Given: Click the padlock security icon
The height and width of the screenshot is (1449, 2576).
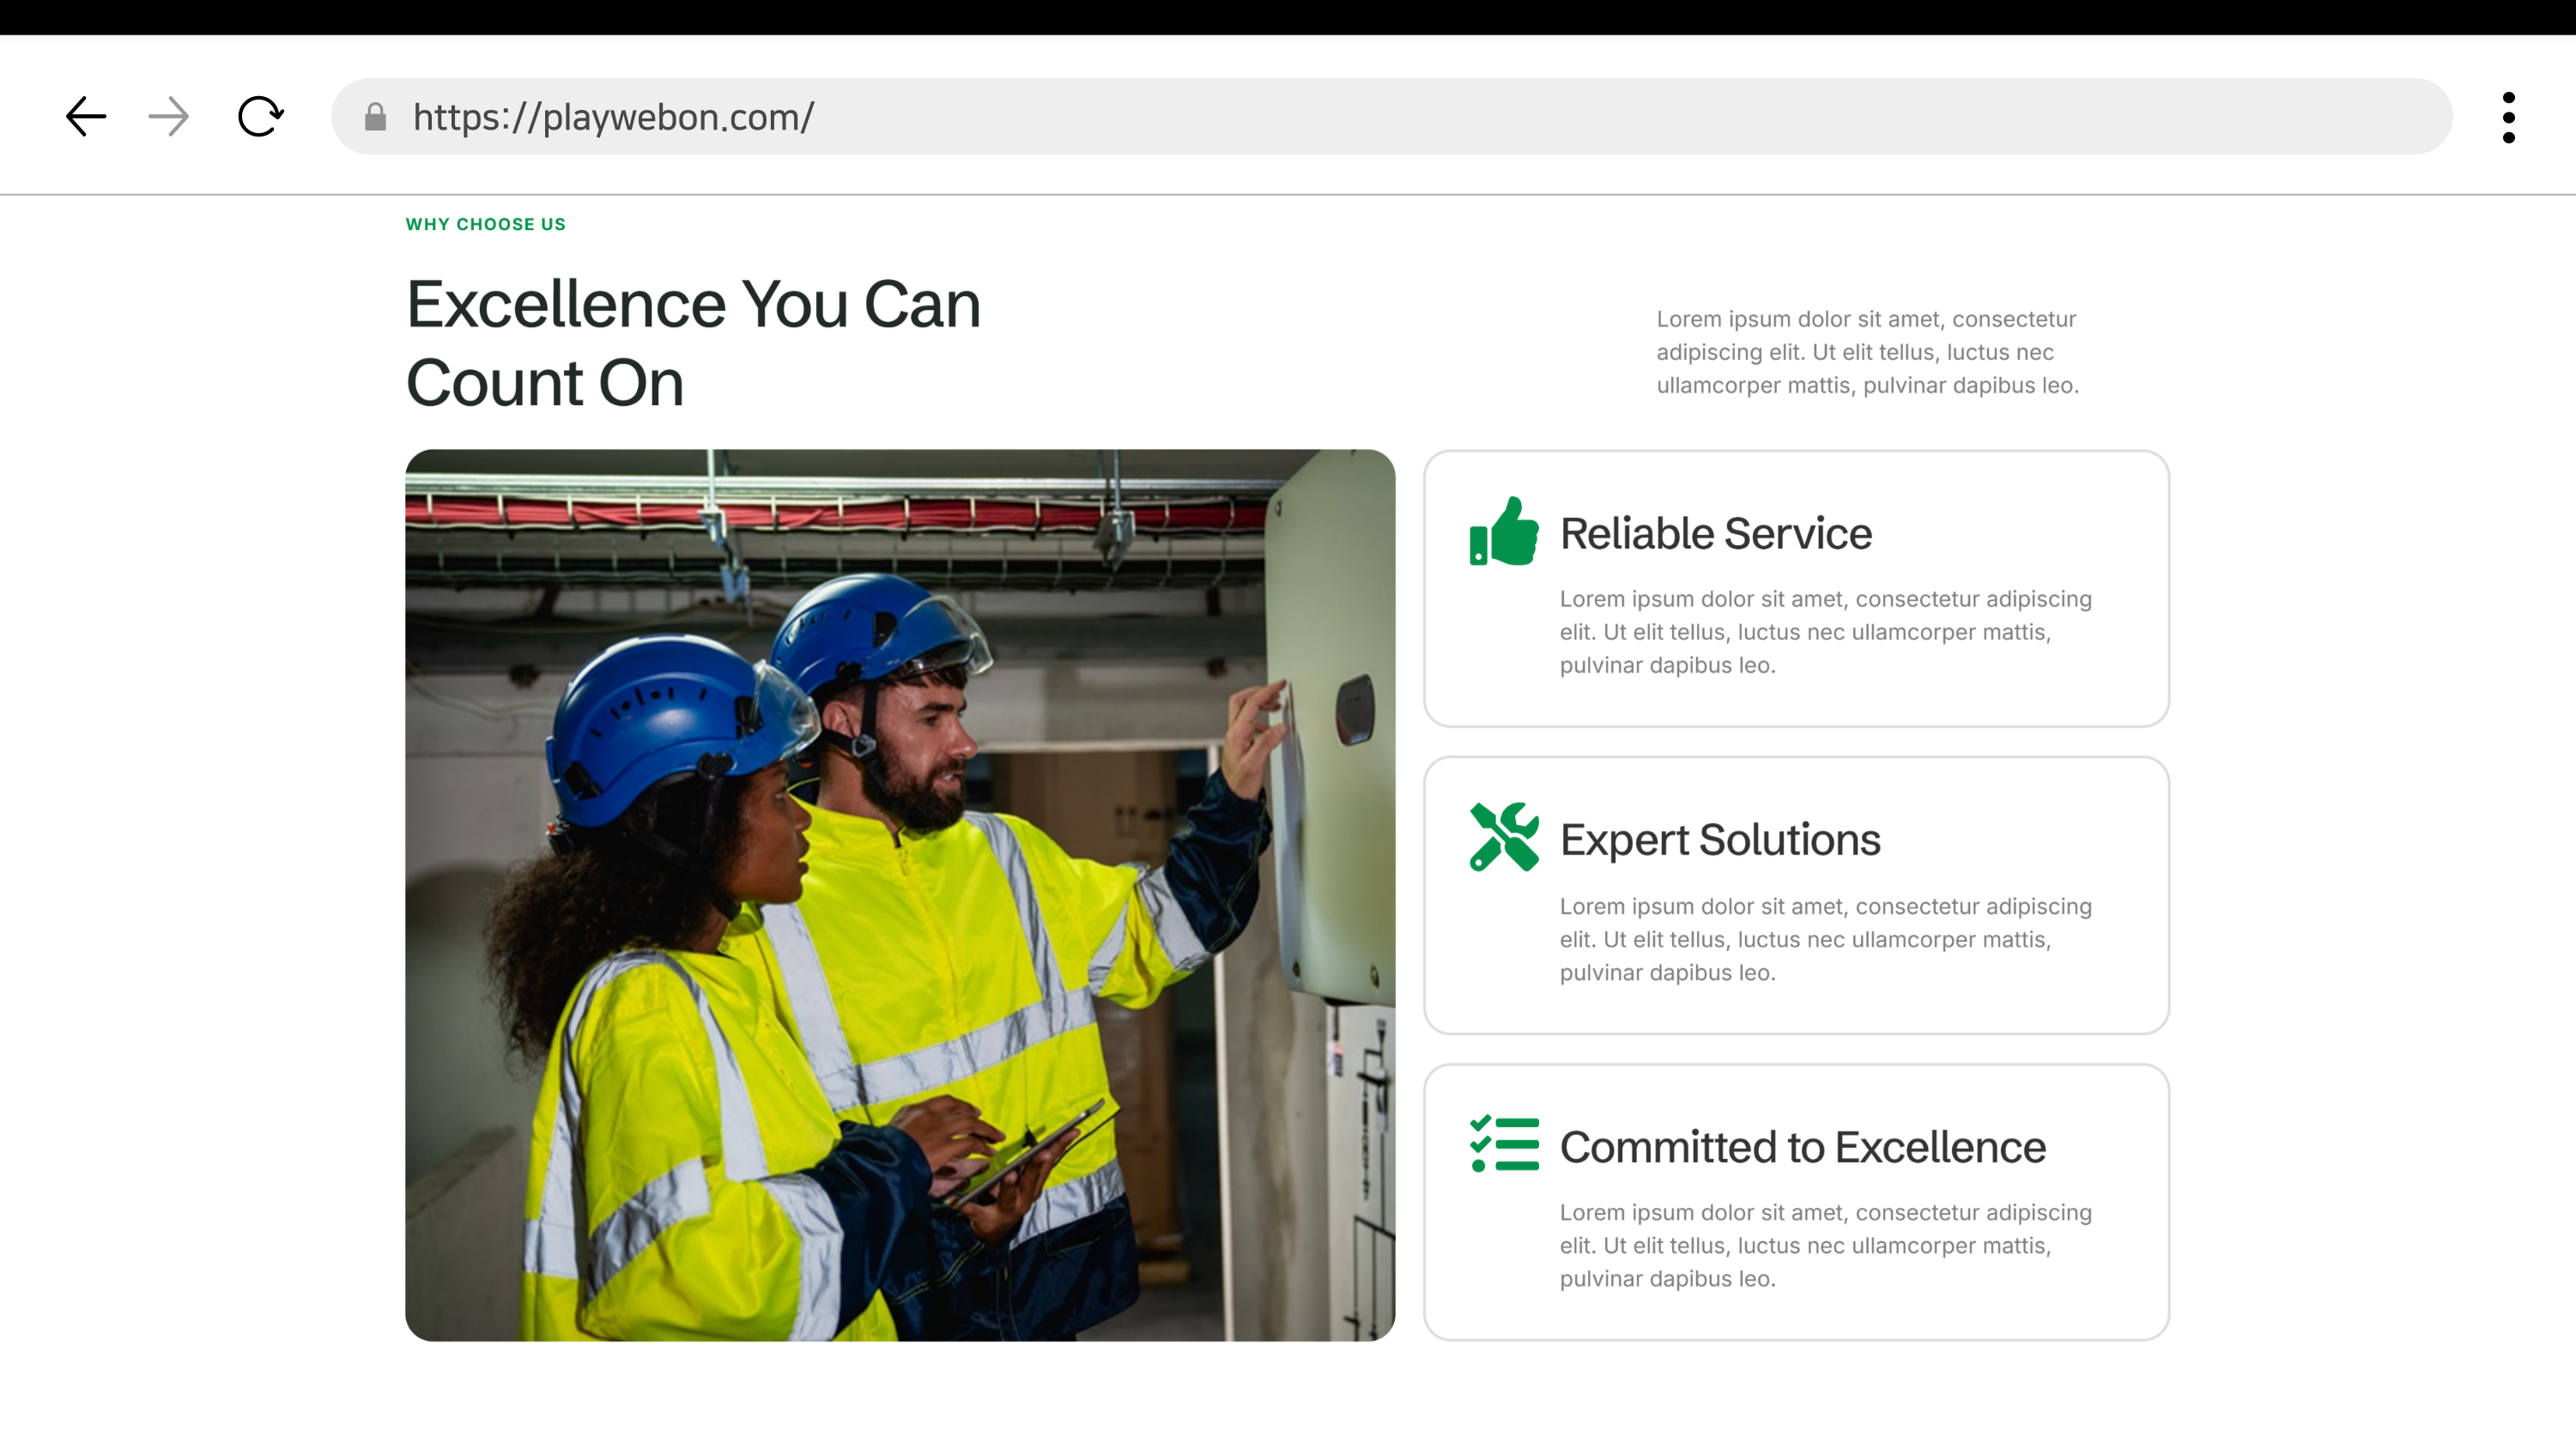Looking at the screenshot, I should [x=375, y=117].
